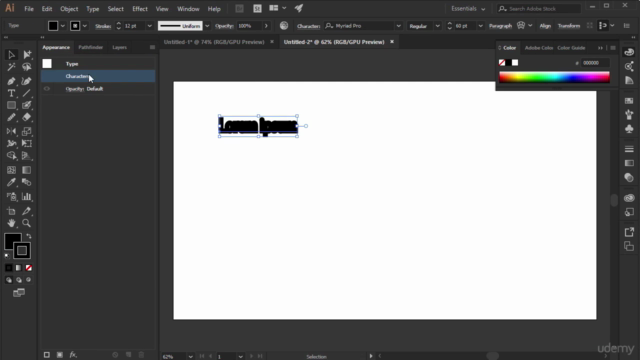
Task: Set fill mode to Gradient in toolbox
Action: (x=18, y=268)
